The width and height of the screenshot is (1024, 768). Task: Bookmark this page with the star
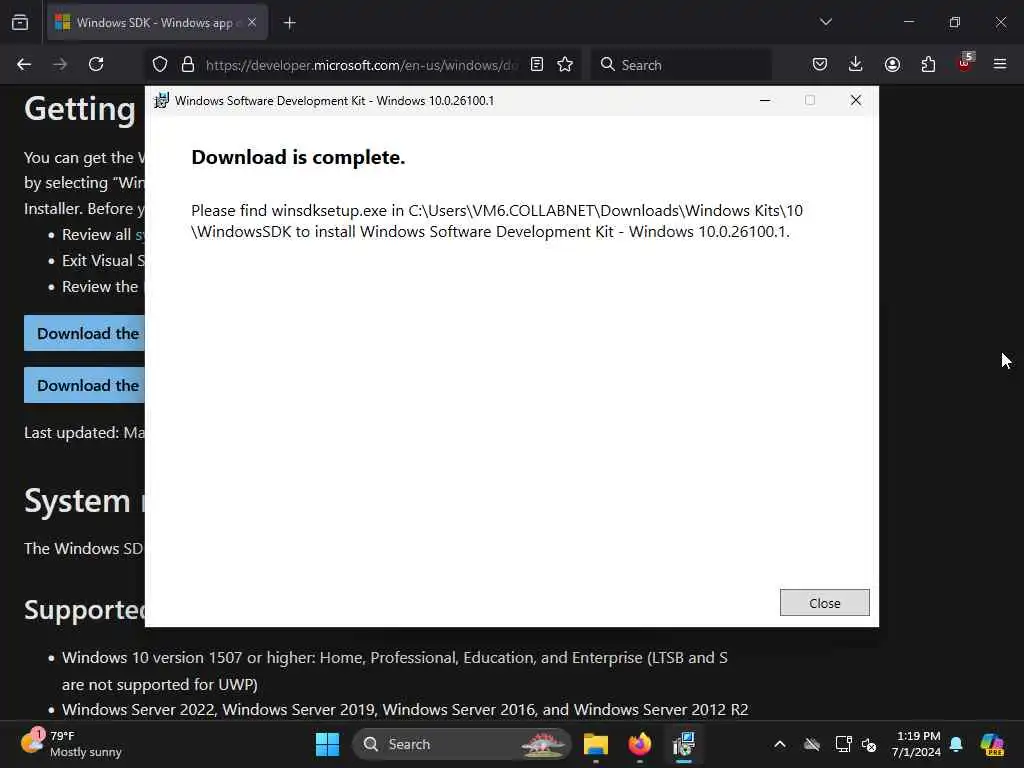(x=565, y=64)
